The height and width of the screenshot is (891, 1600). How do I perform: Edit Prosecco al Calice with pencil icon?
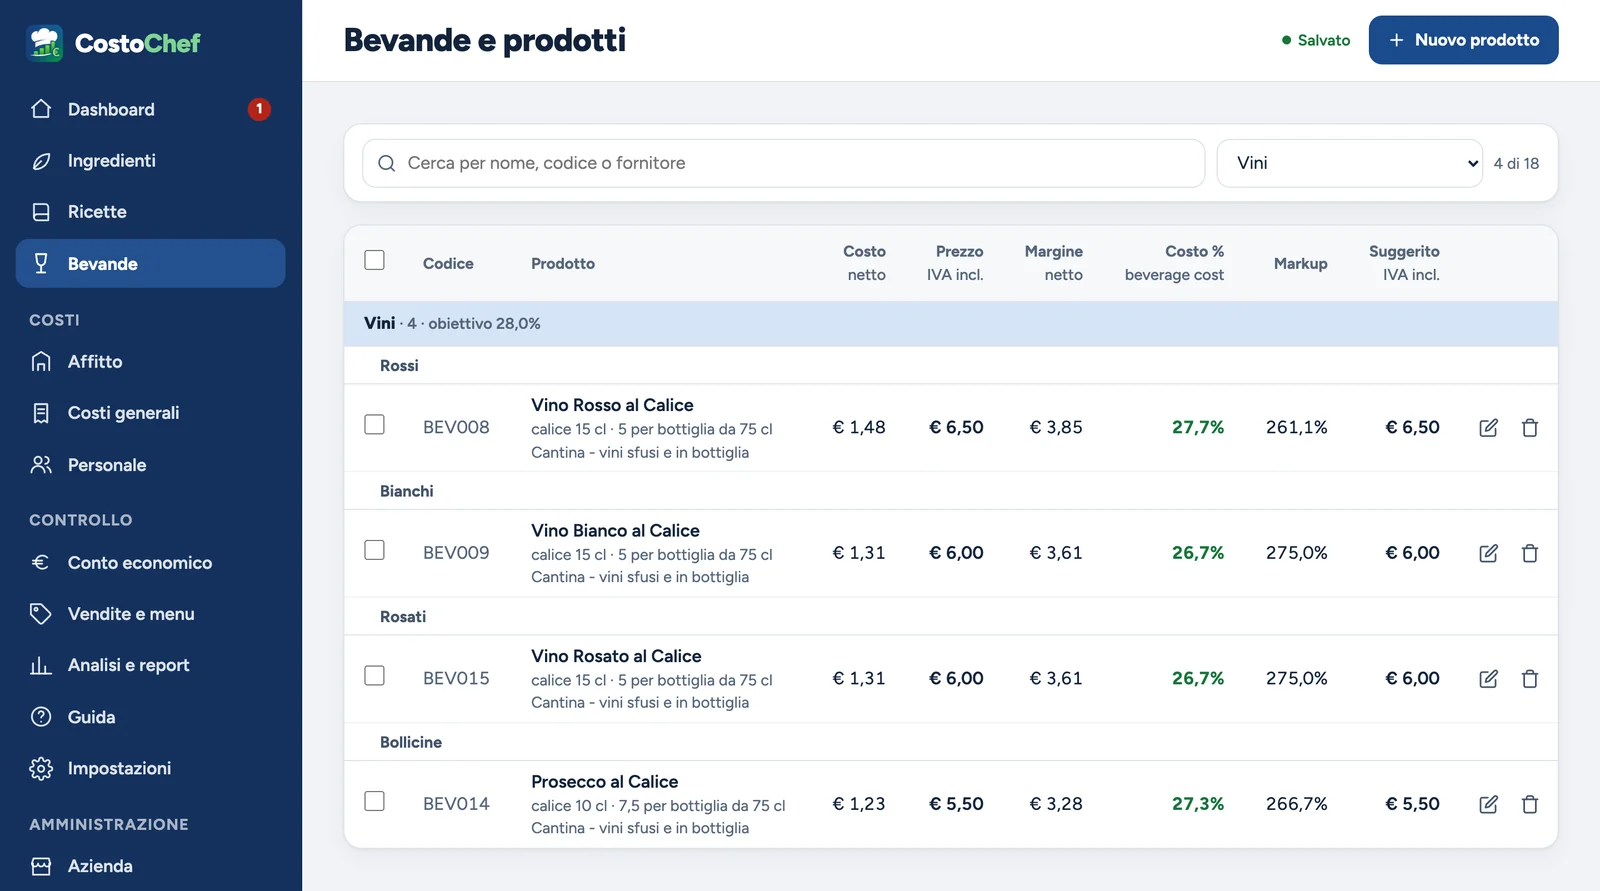(x=1488, y=804)
